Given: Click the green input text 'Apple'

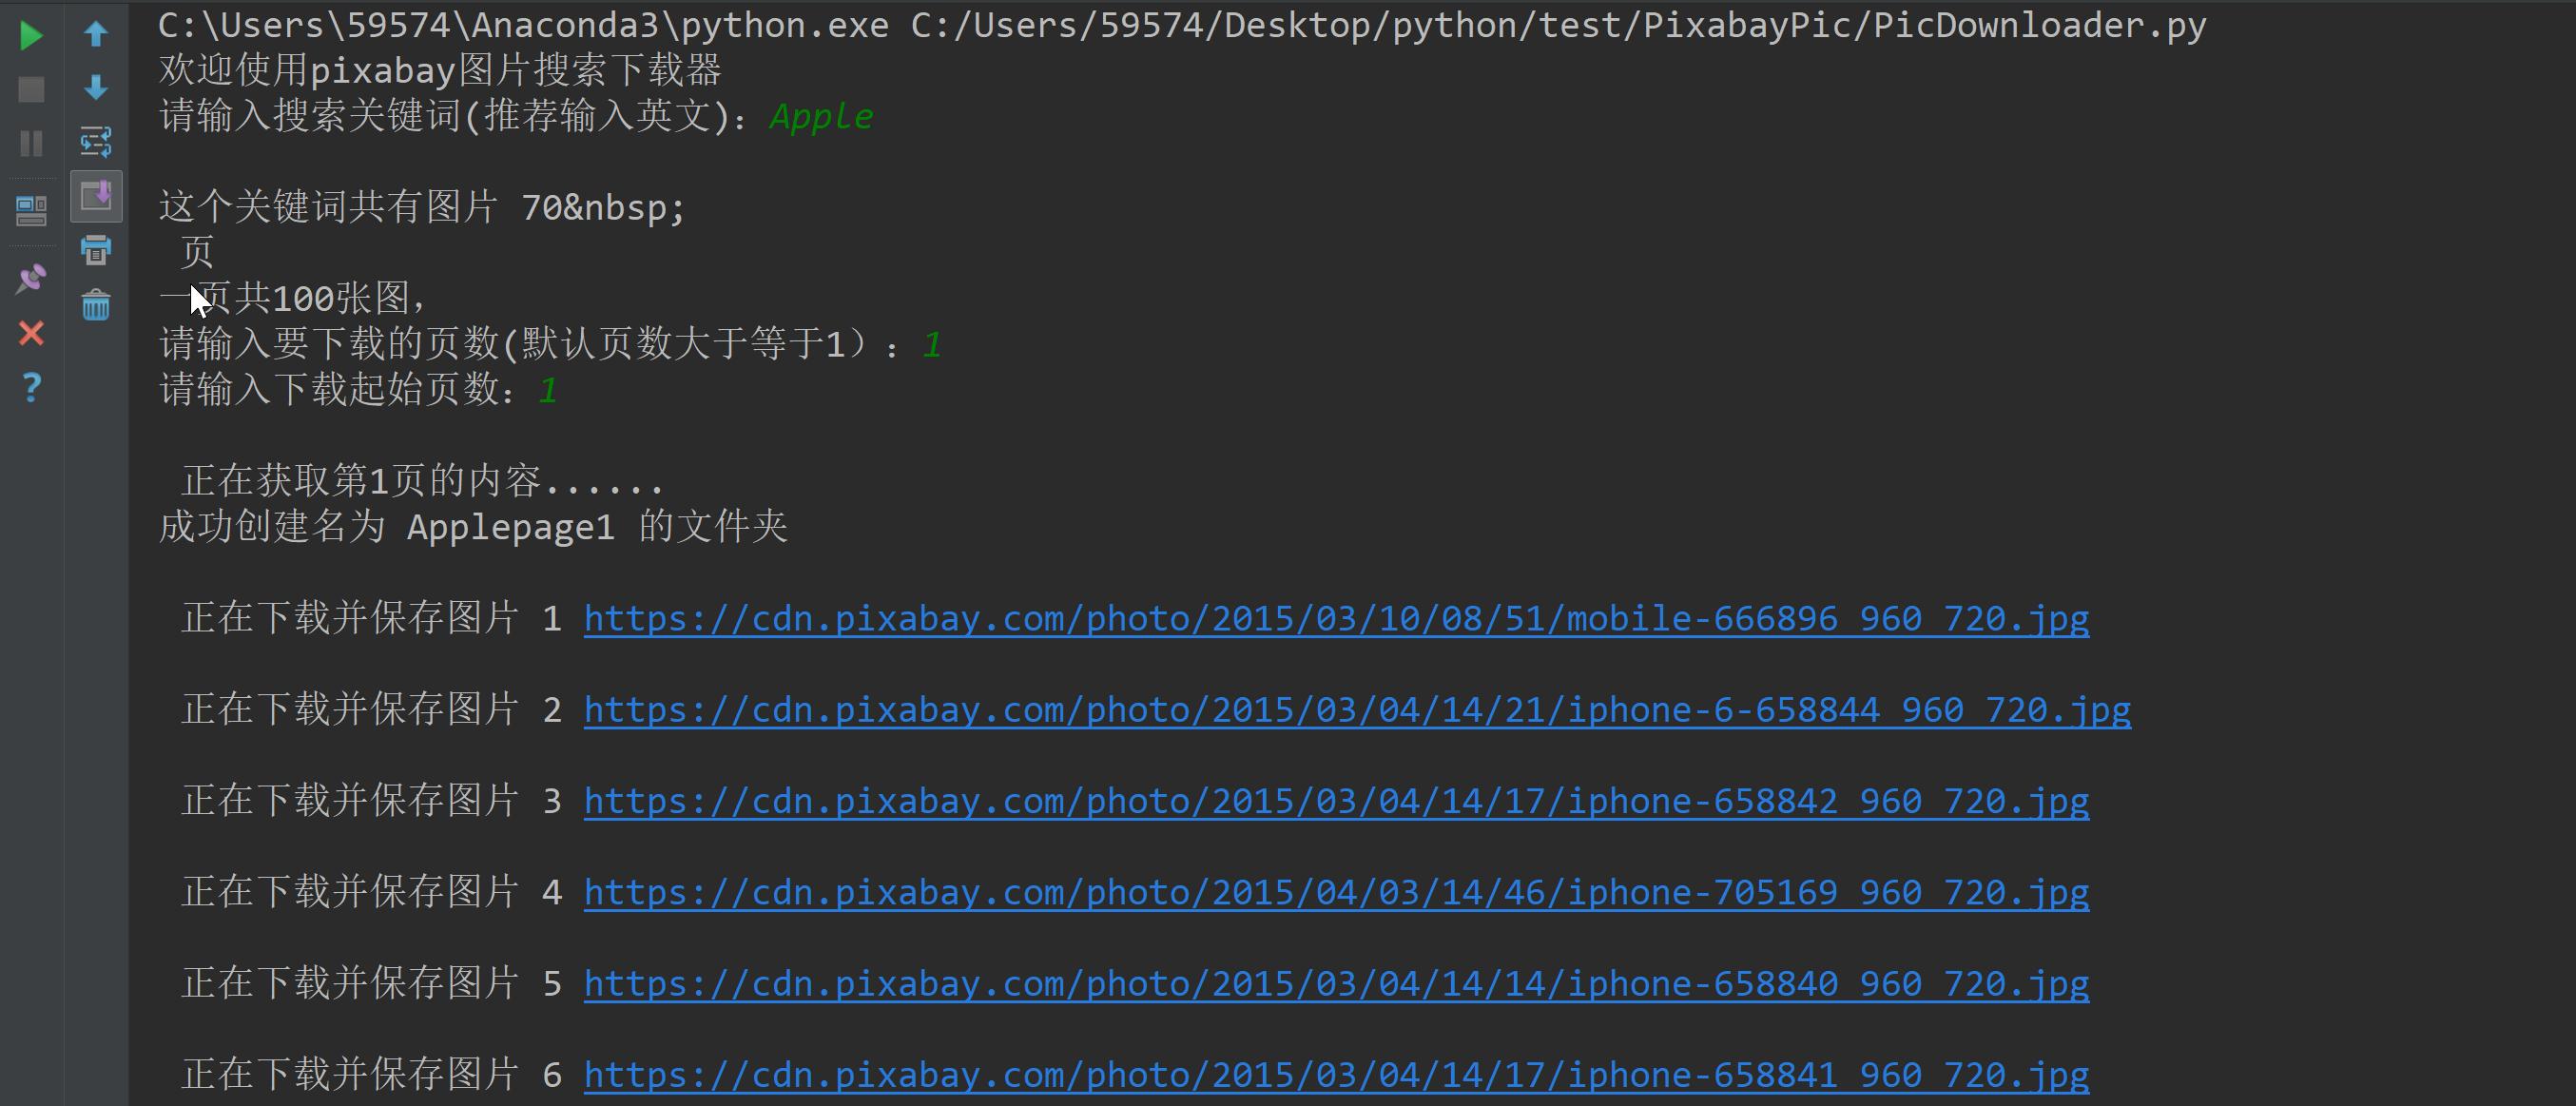Looking at the screenshot, I should [822, 117].
